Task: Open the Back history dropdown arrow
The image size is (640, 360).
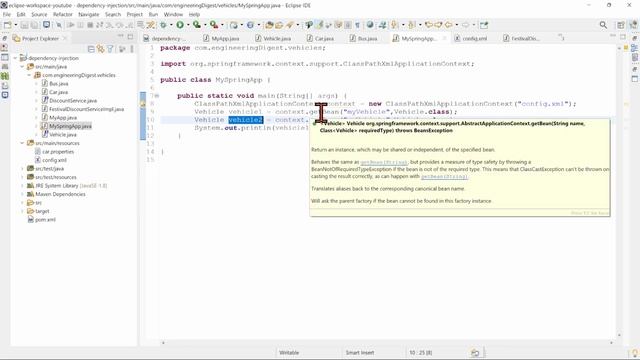Action: 457,25
